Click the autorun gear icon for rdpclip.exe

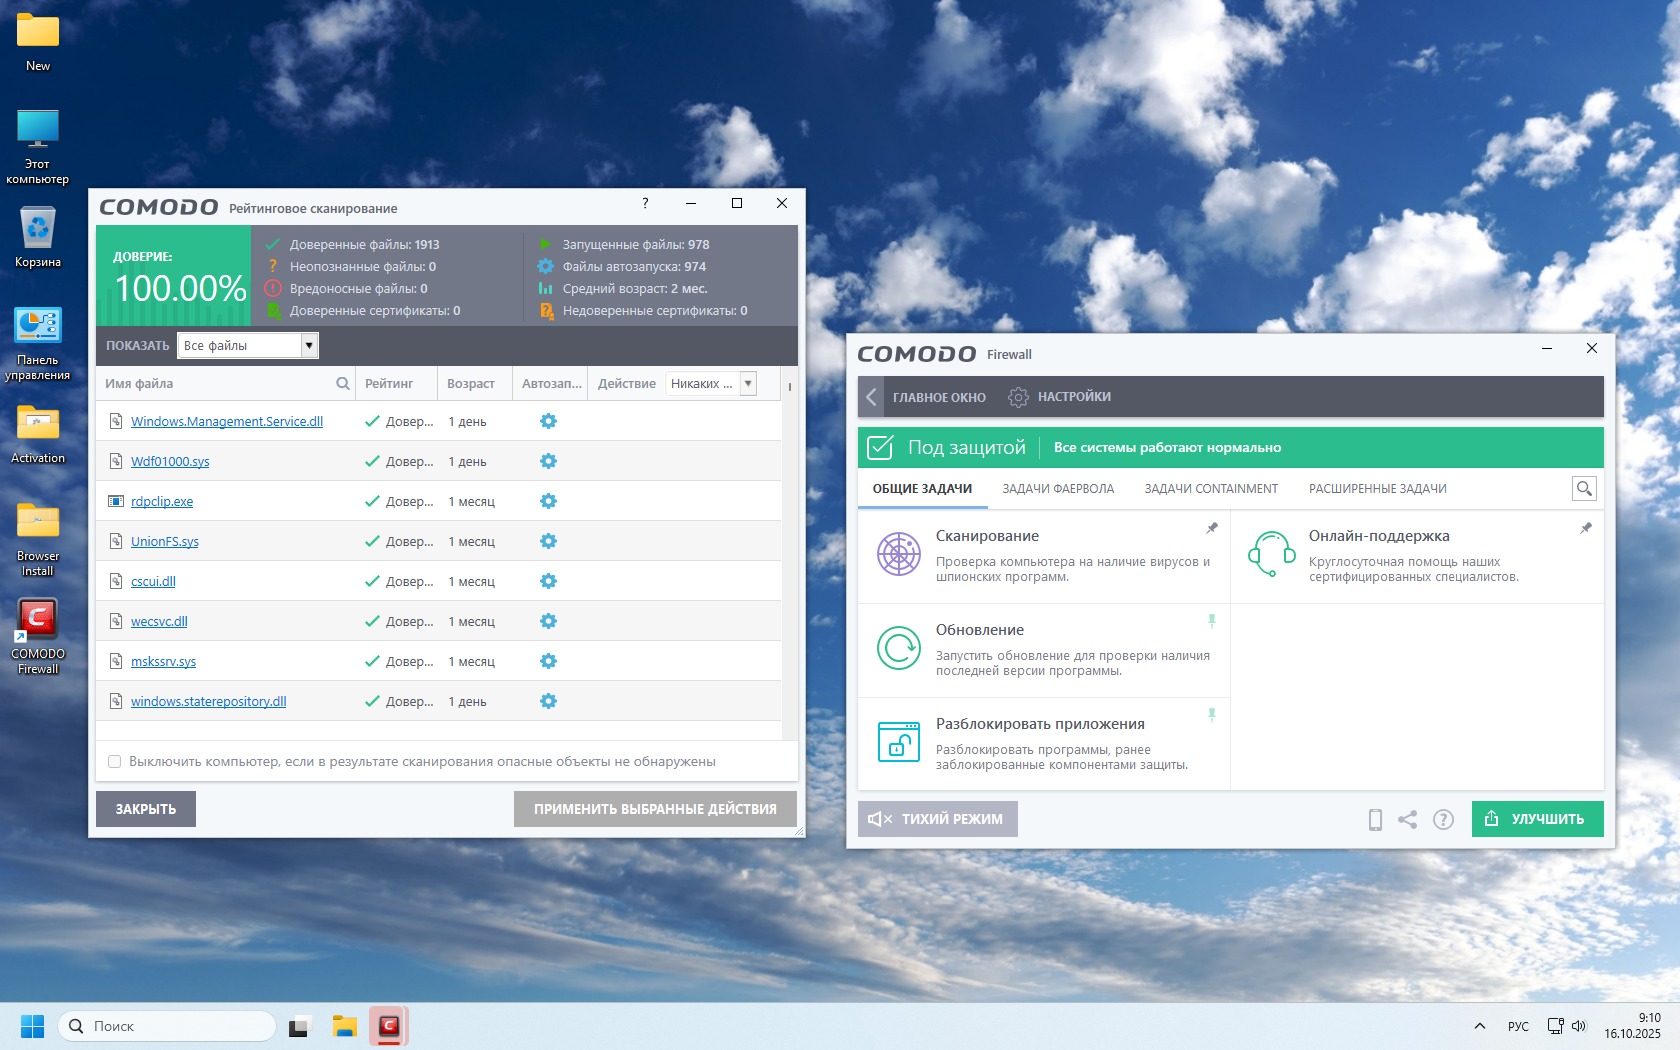[x=548, y=501]
